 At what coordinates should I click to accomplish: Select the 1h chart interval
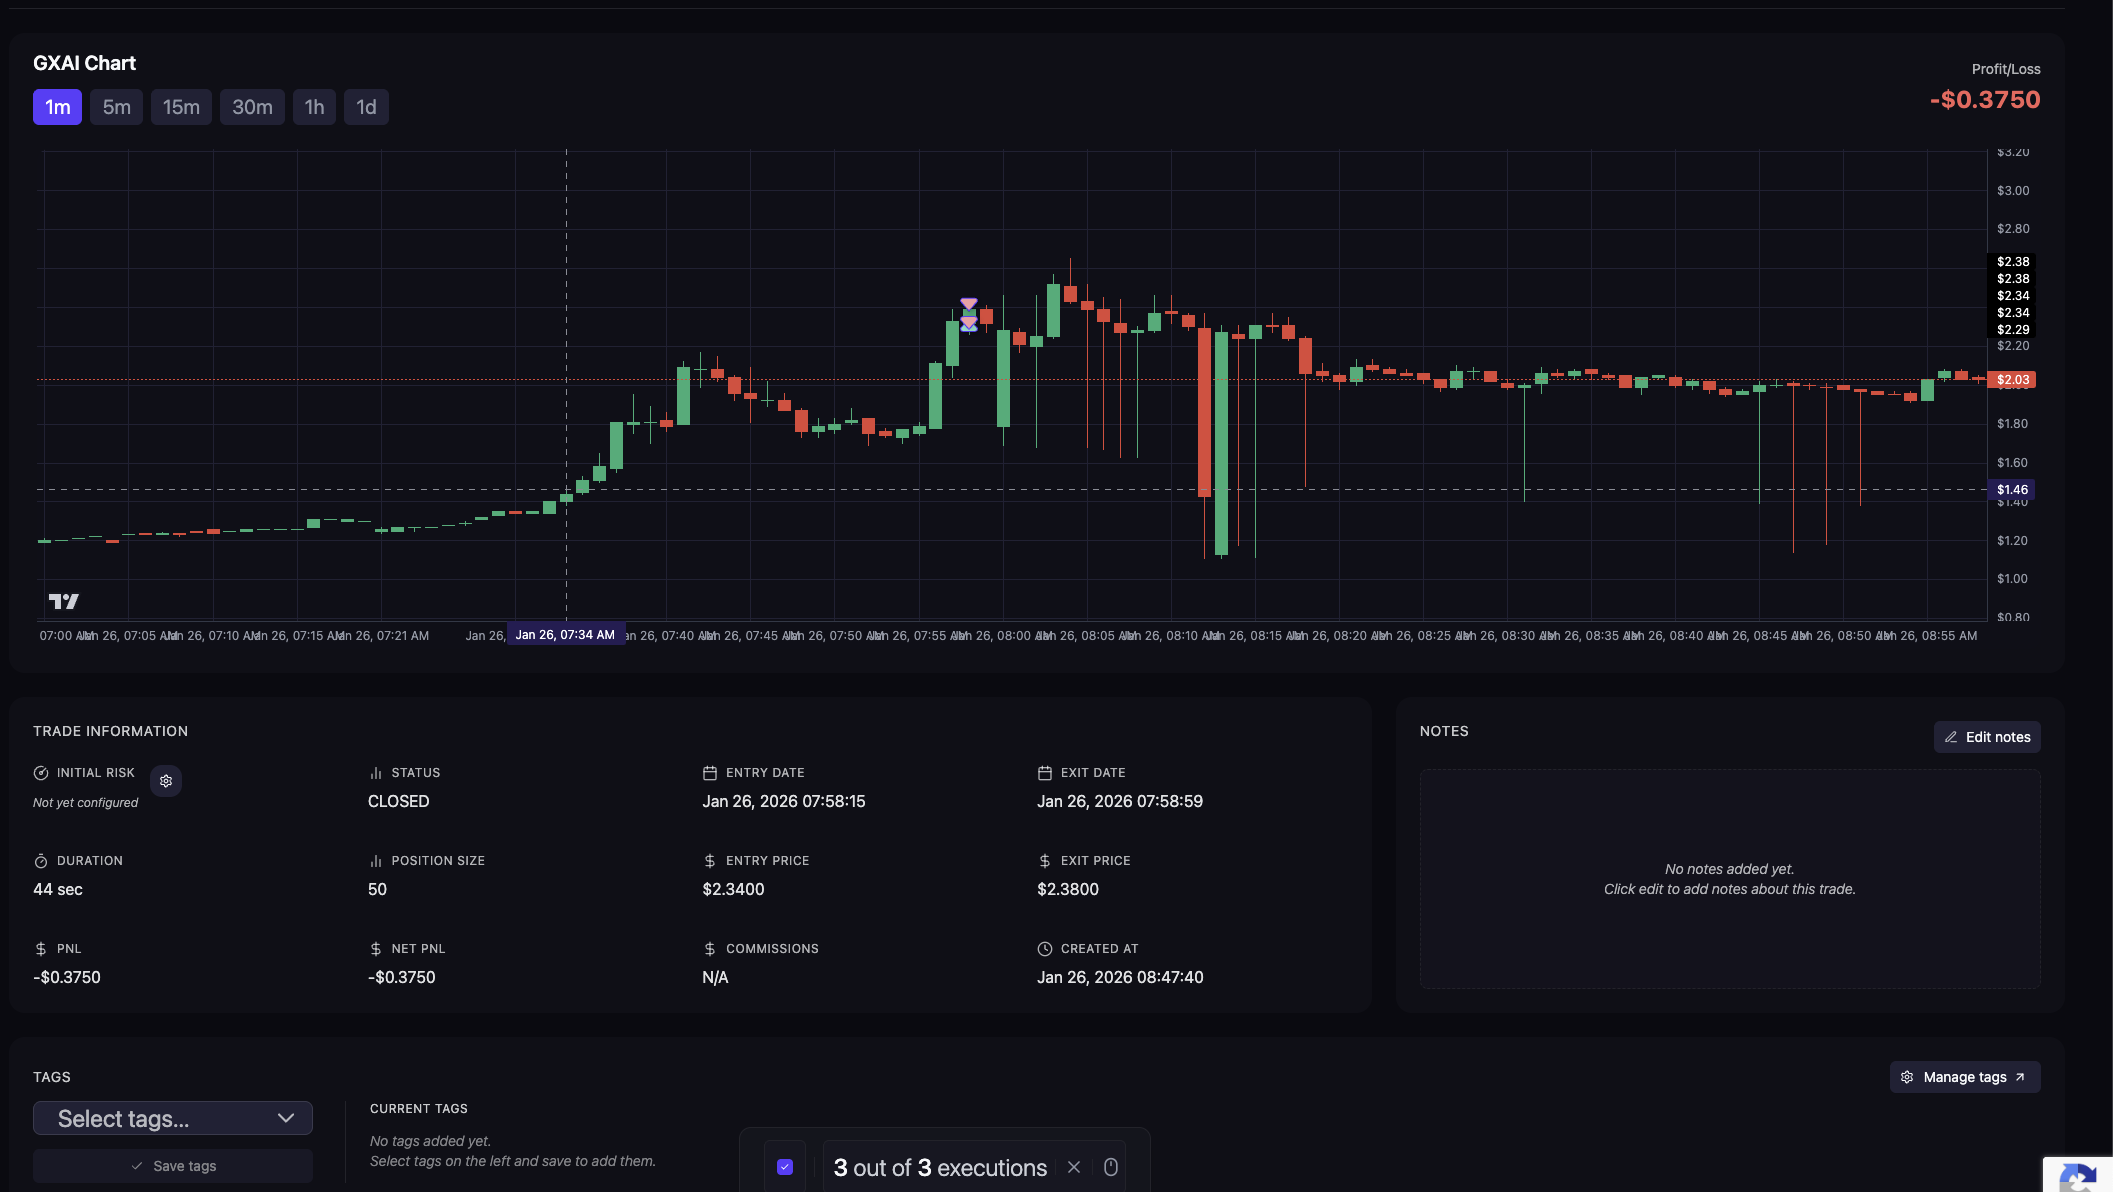point(314,107)
